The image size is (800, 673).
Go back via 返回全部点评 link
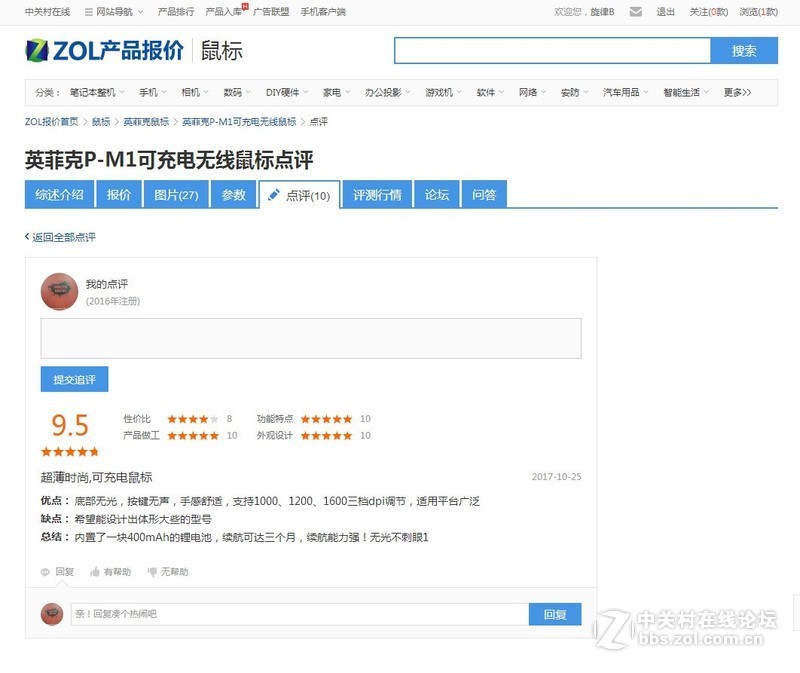coord(60,237)
